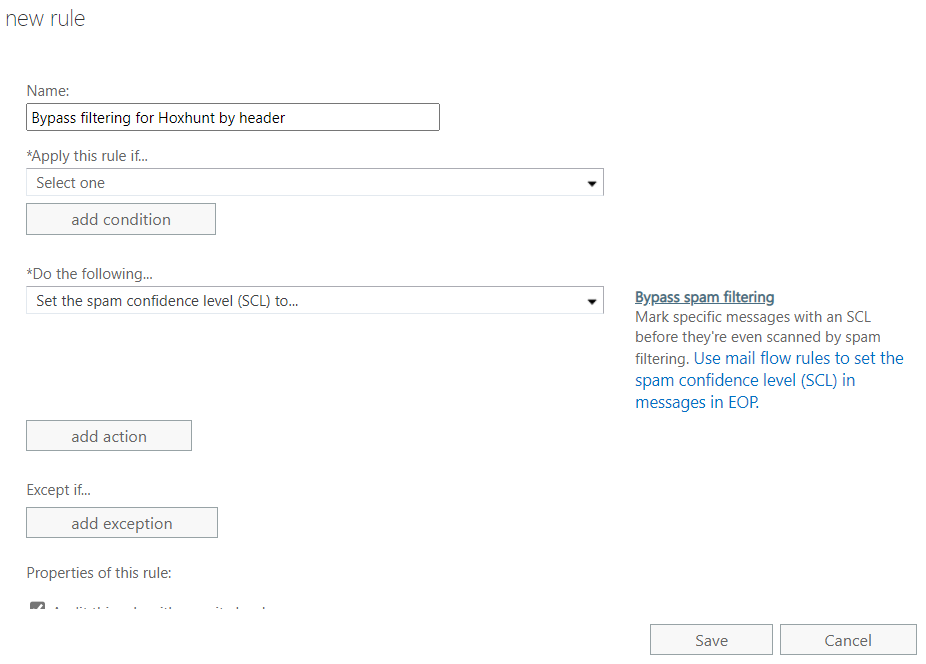The width and height of the screenshot is (926, 664).
Task: Open the "Bypass spam filtering" link
Action: click(x=704, y=296)
